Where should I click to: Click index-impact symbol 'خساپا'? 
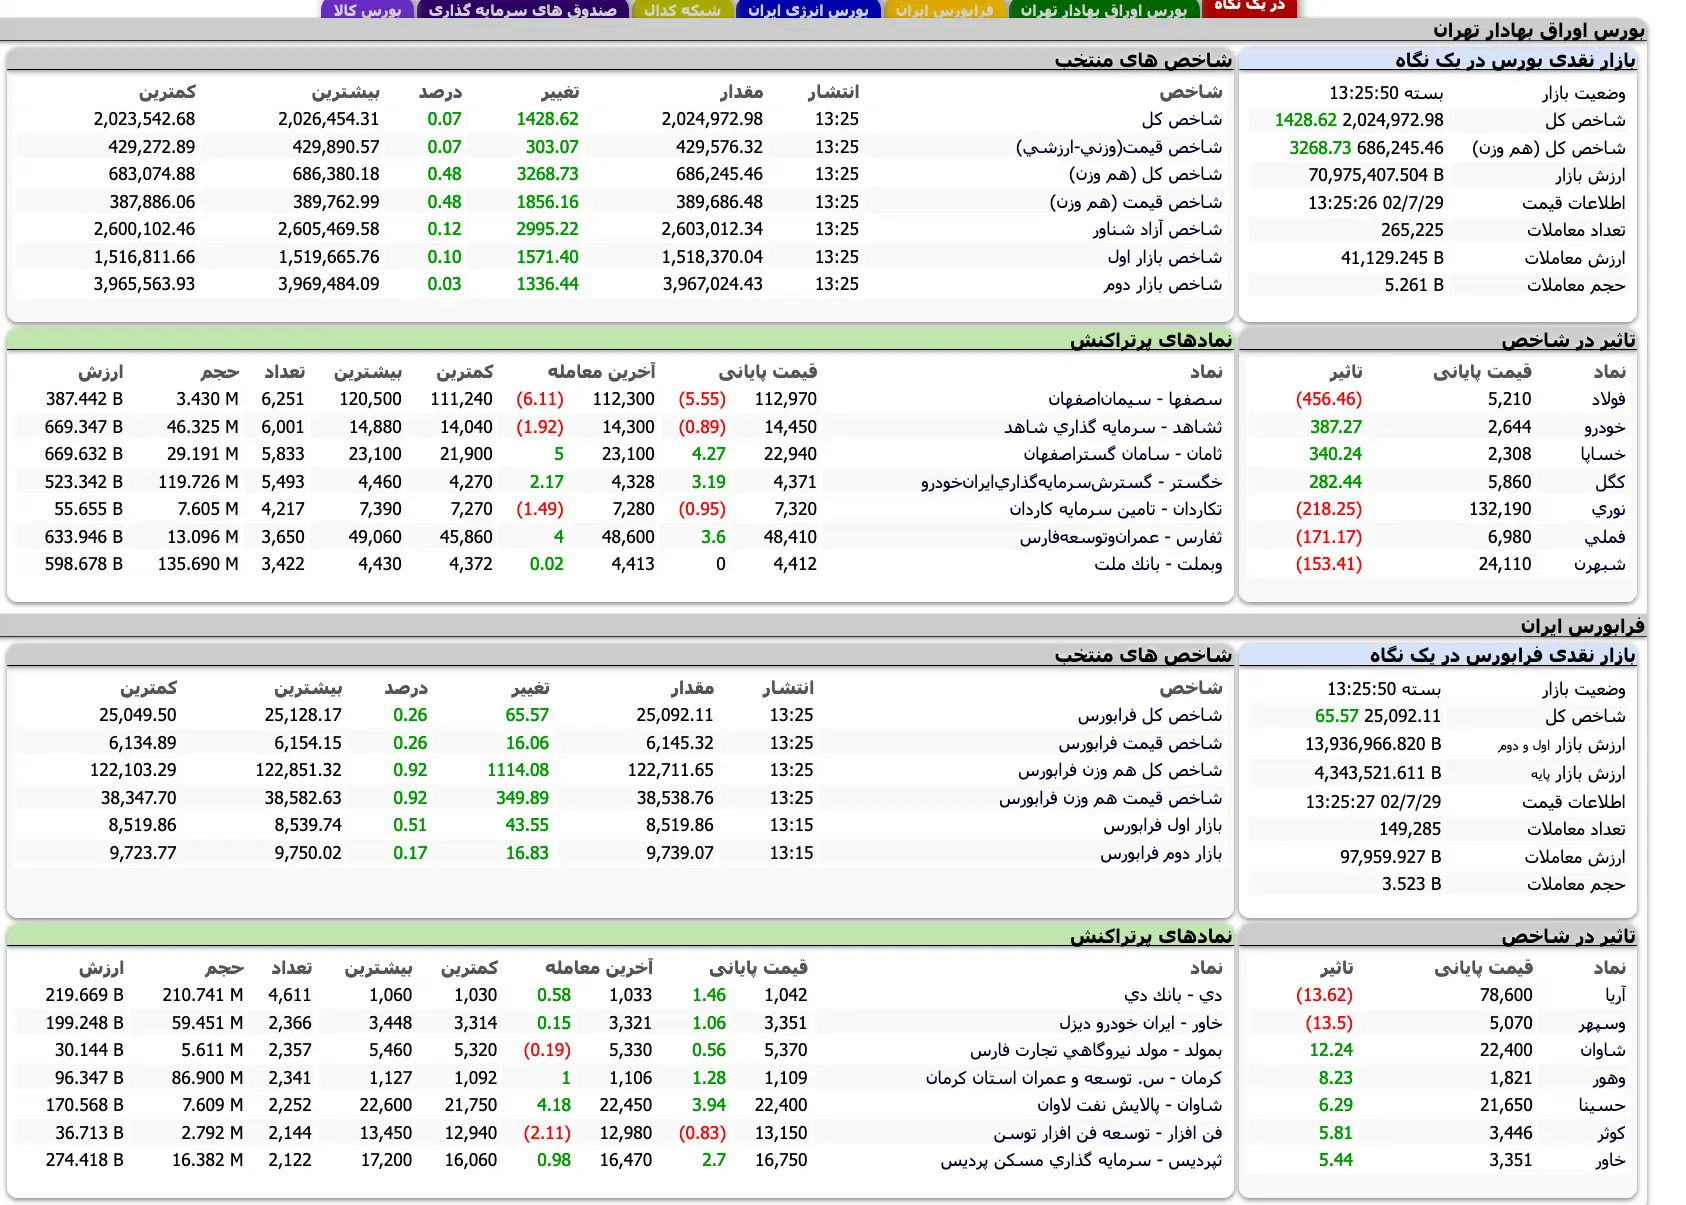click(1603, 454)
